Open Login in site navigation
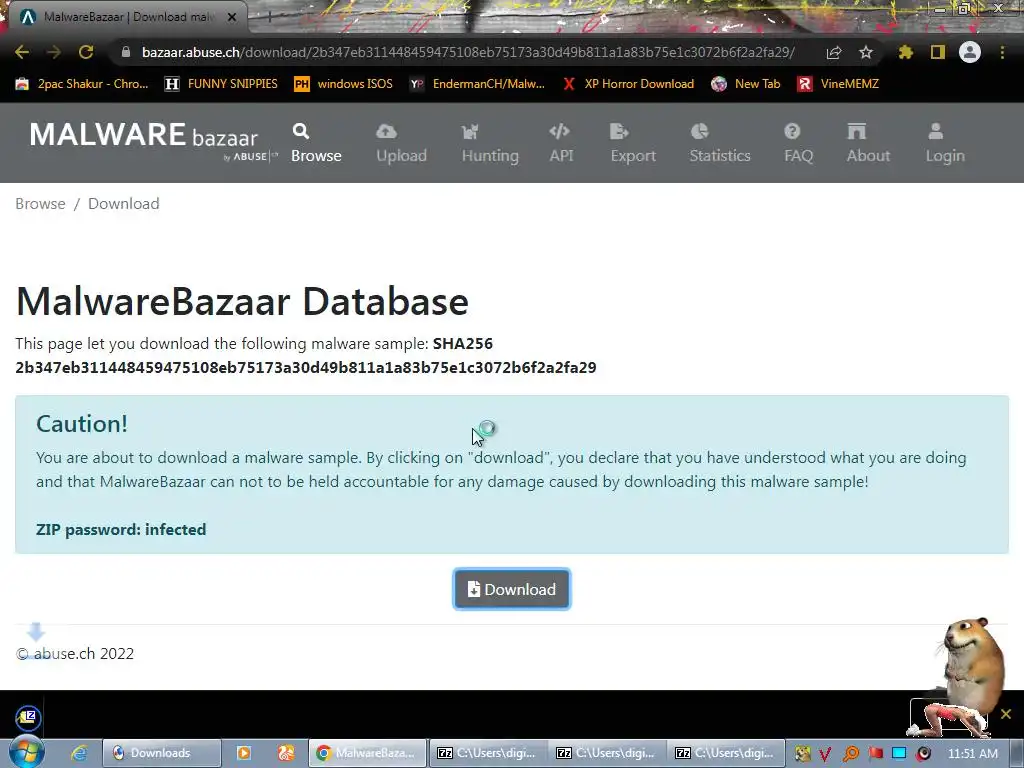This screenshot has width=1024, height=768. [x=944, y=143]
